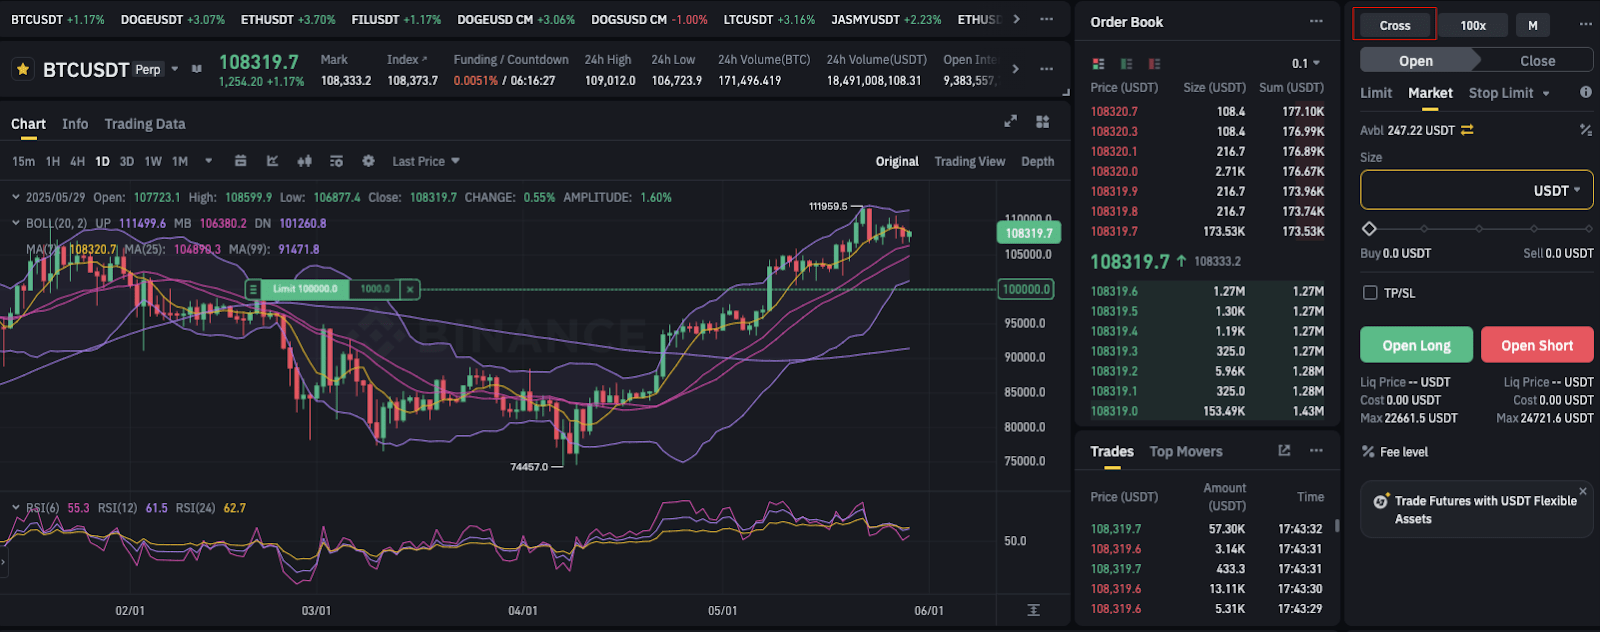Click the order size slider handle
The image size is (1600, 632).
pyautogui.click(x=1369, y=229)
